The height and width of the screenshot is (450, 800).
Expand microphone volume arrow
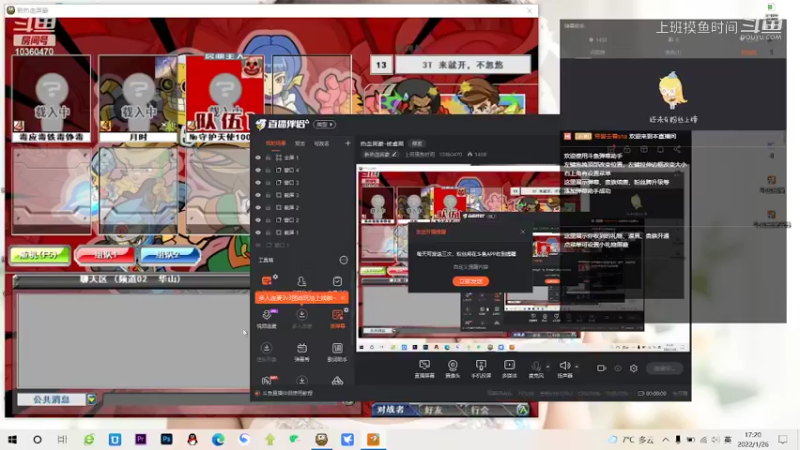point(548,366)
